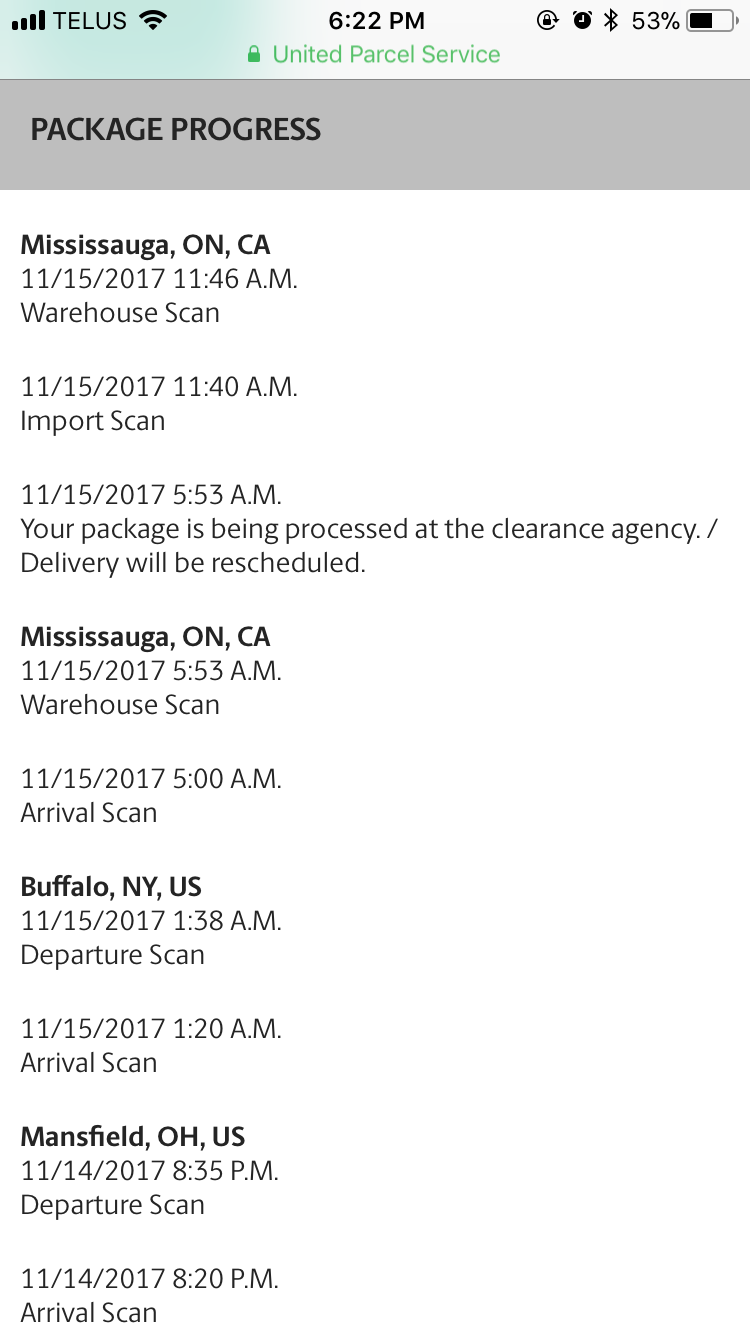Select the Buffalo, NY, US heading
This screenshot has height=1334, width=750.
[111, 887]
